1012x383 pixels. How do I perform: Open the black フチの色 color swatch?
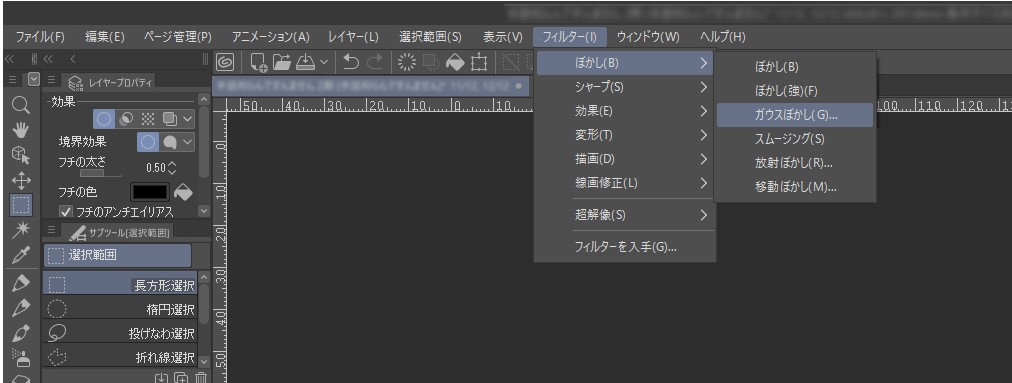pos(150,192)
